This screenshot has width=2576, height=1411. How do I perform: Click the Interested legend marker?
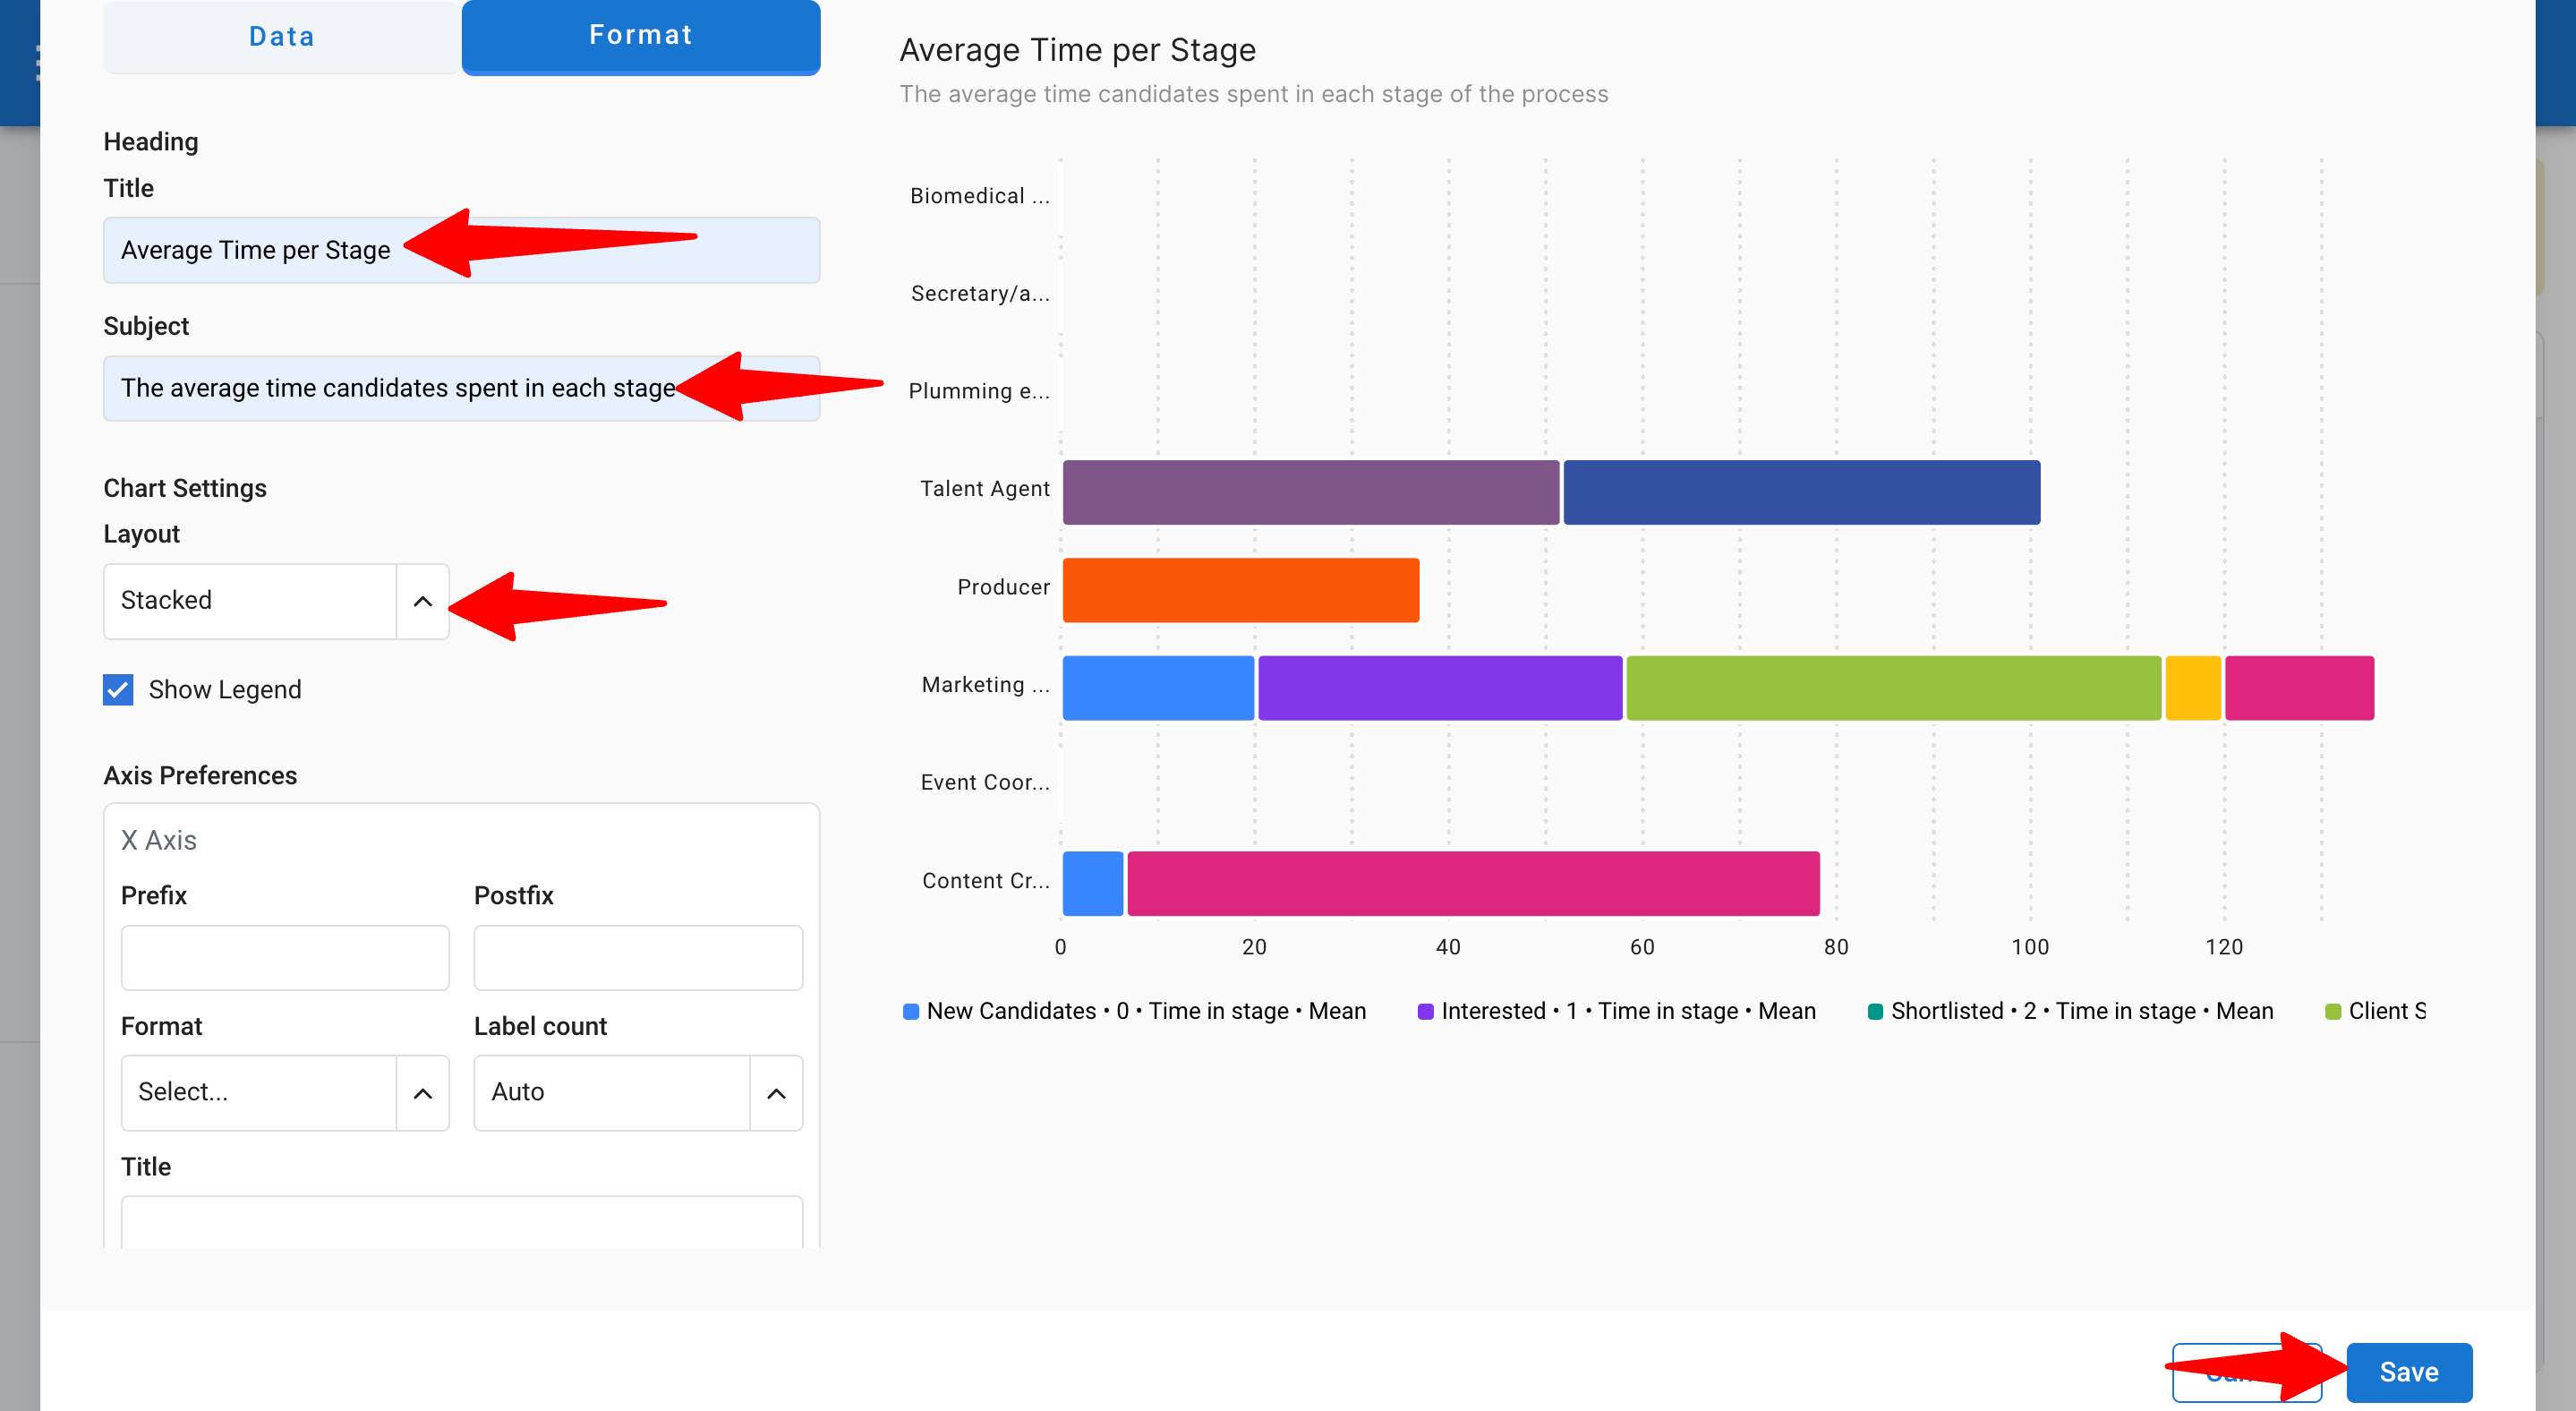point(1425,1011)
